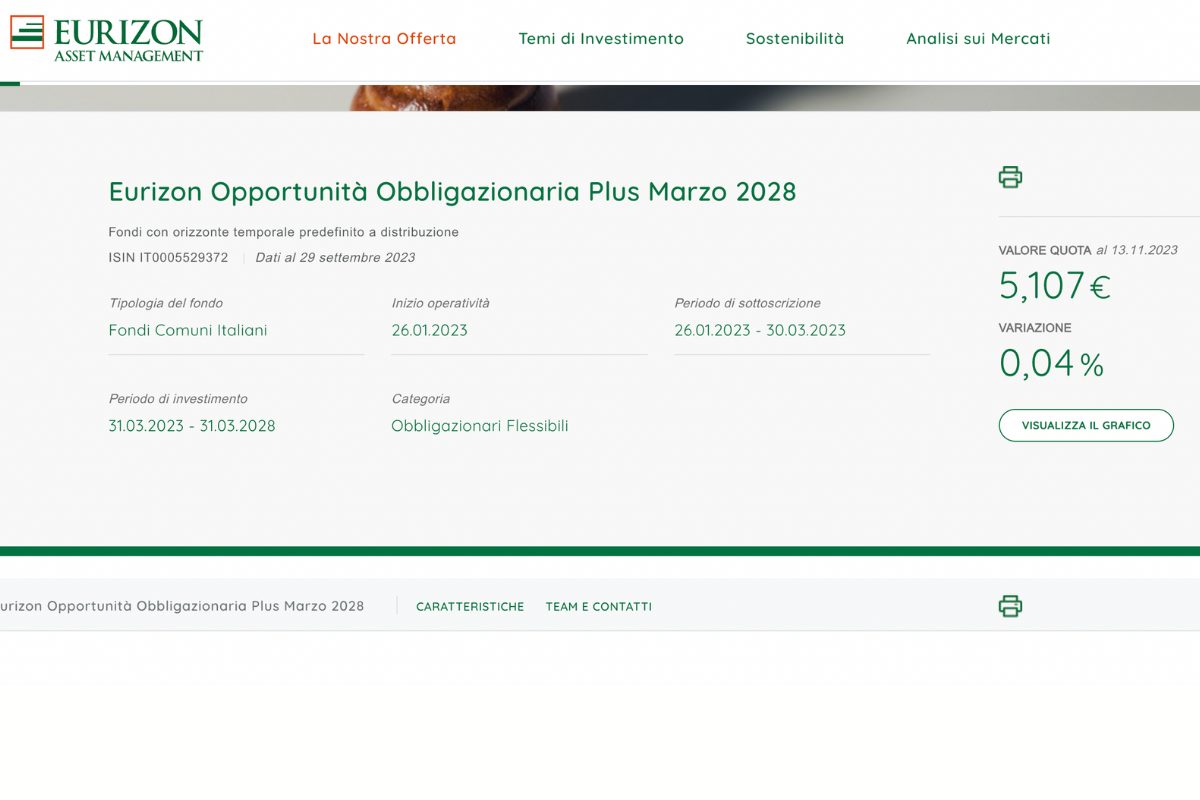Click the Obbligazionari Flessibili category value
This screenshot has height=800, width=1200.
pyautogui.click(x=479, y=426)
